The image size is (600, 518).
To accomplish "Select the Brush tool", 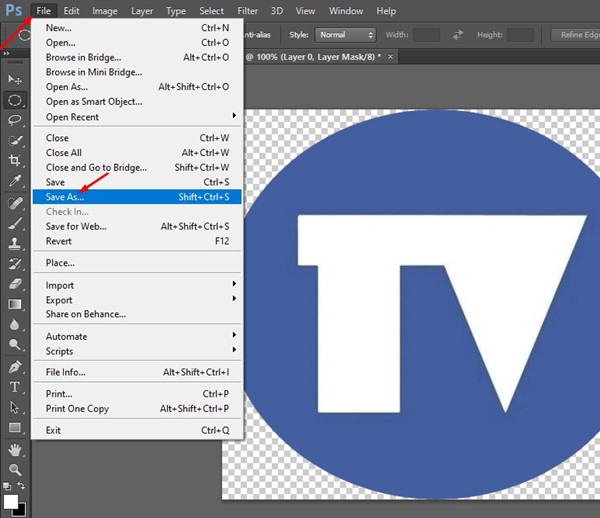I will click(x=15, y=223).
